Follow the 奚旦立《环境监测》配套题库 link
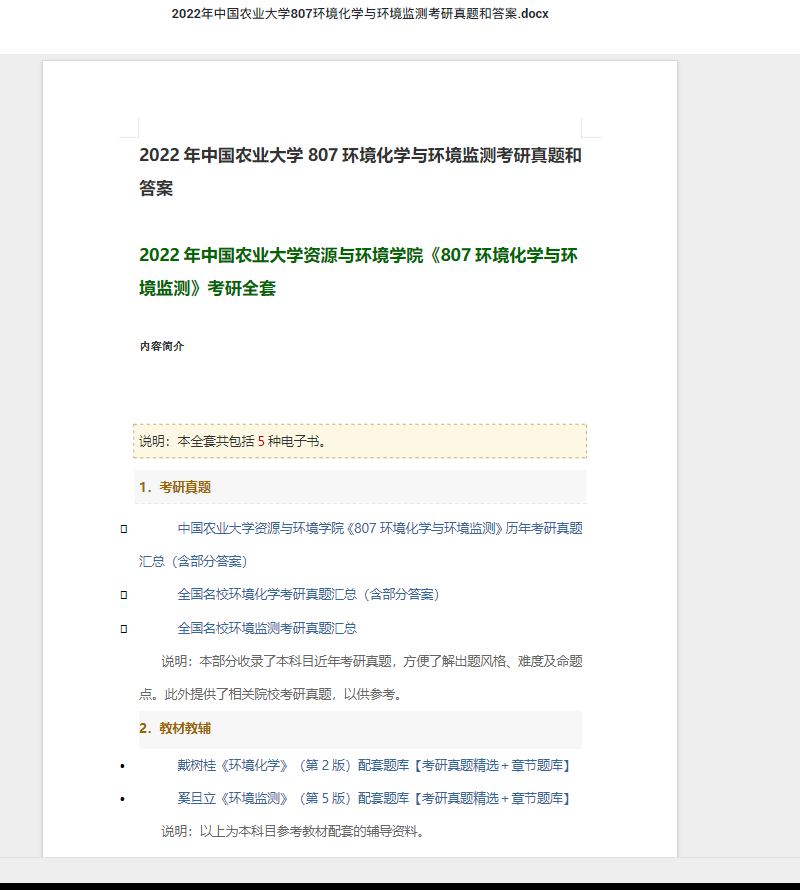Image resolution: width=800 pixels, height=890 pixels. [374, 799]
